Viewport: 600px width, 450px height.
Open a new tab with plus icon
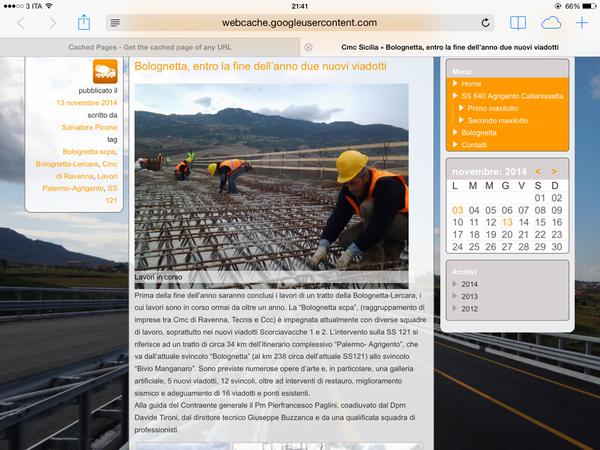[x=582, y=22]
